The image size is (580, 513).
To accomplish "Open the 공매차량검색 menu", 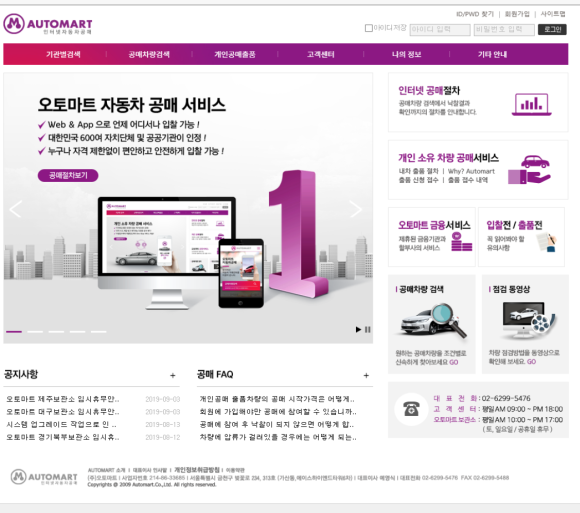I will [x=149, y=54].
